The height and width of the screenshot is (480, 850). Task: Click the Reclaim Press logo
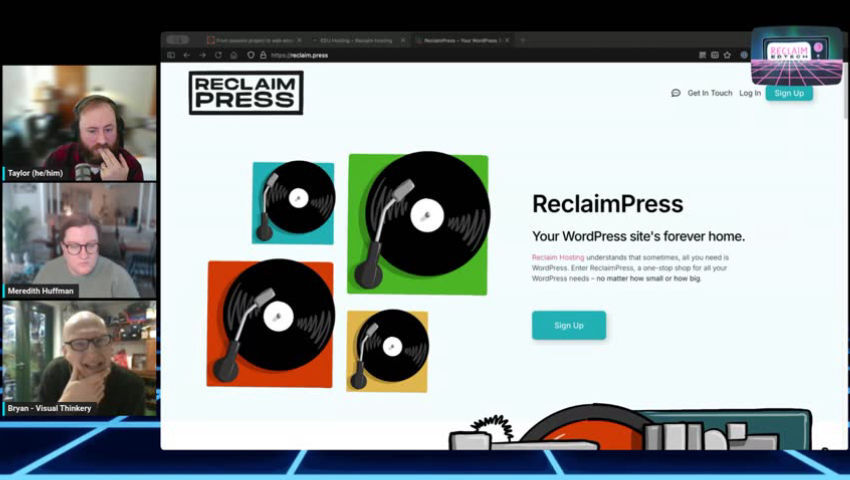tap(246, 93)
